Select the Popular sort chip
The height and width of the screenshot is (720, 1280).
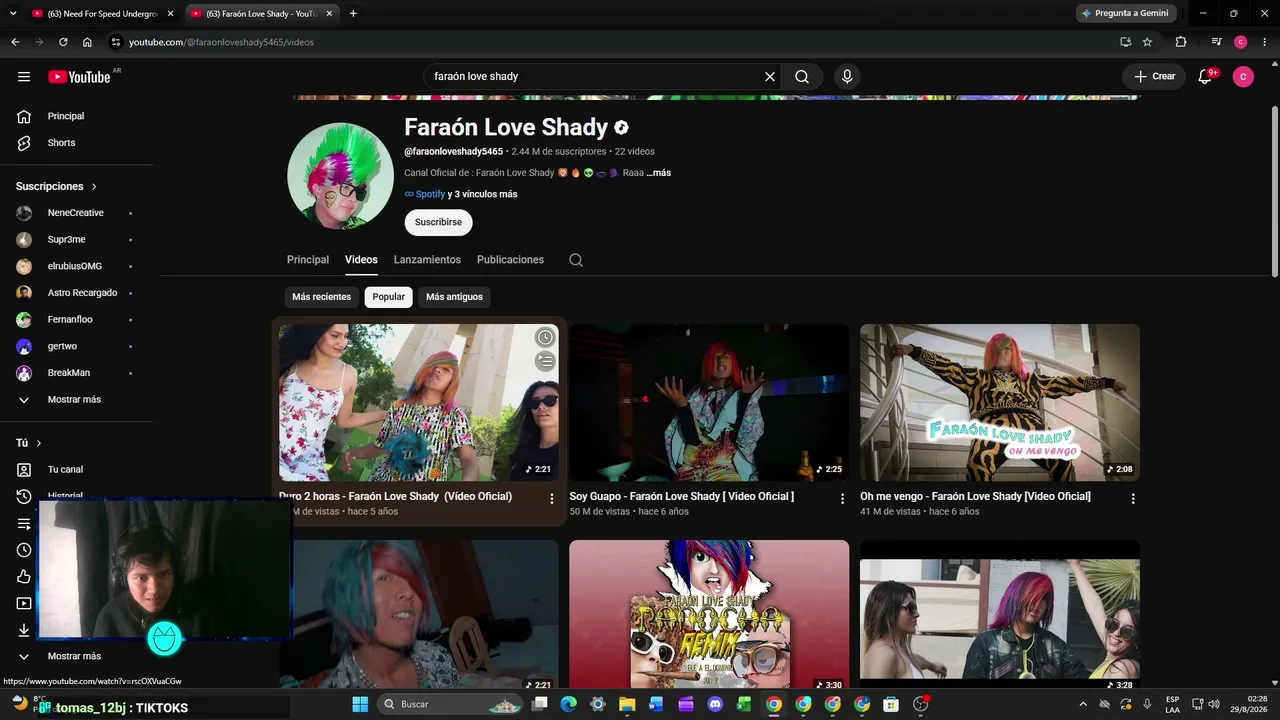tap(389, 297)
